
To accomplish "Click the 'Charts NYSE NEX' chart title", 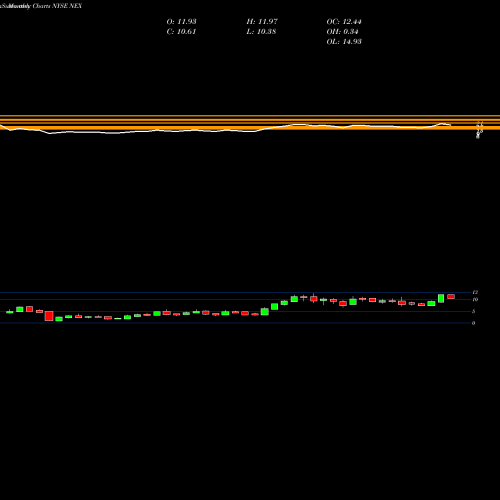I will 57,6.
